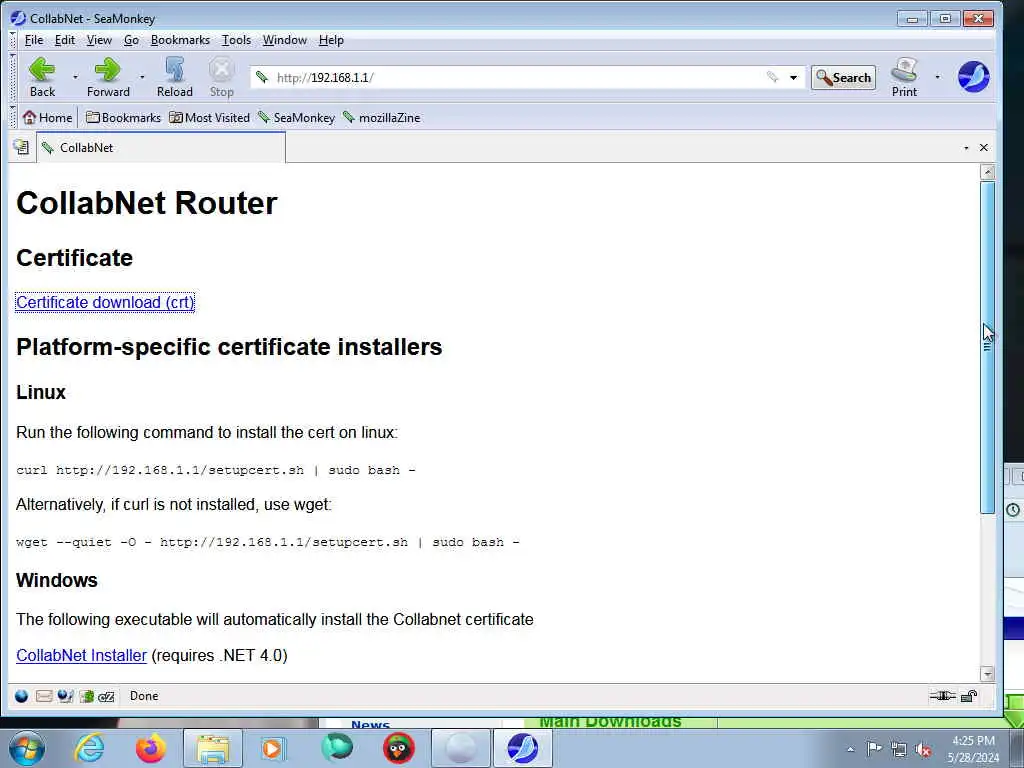
Task: Open Firefox from the taskbar
Action: pos(151,748)
